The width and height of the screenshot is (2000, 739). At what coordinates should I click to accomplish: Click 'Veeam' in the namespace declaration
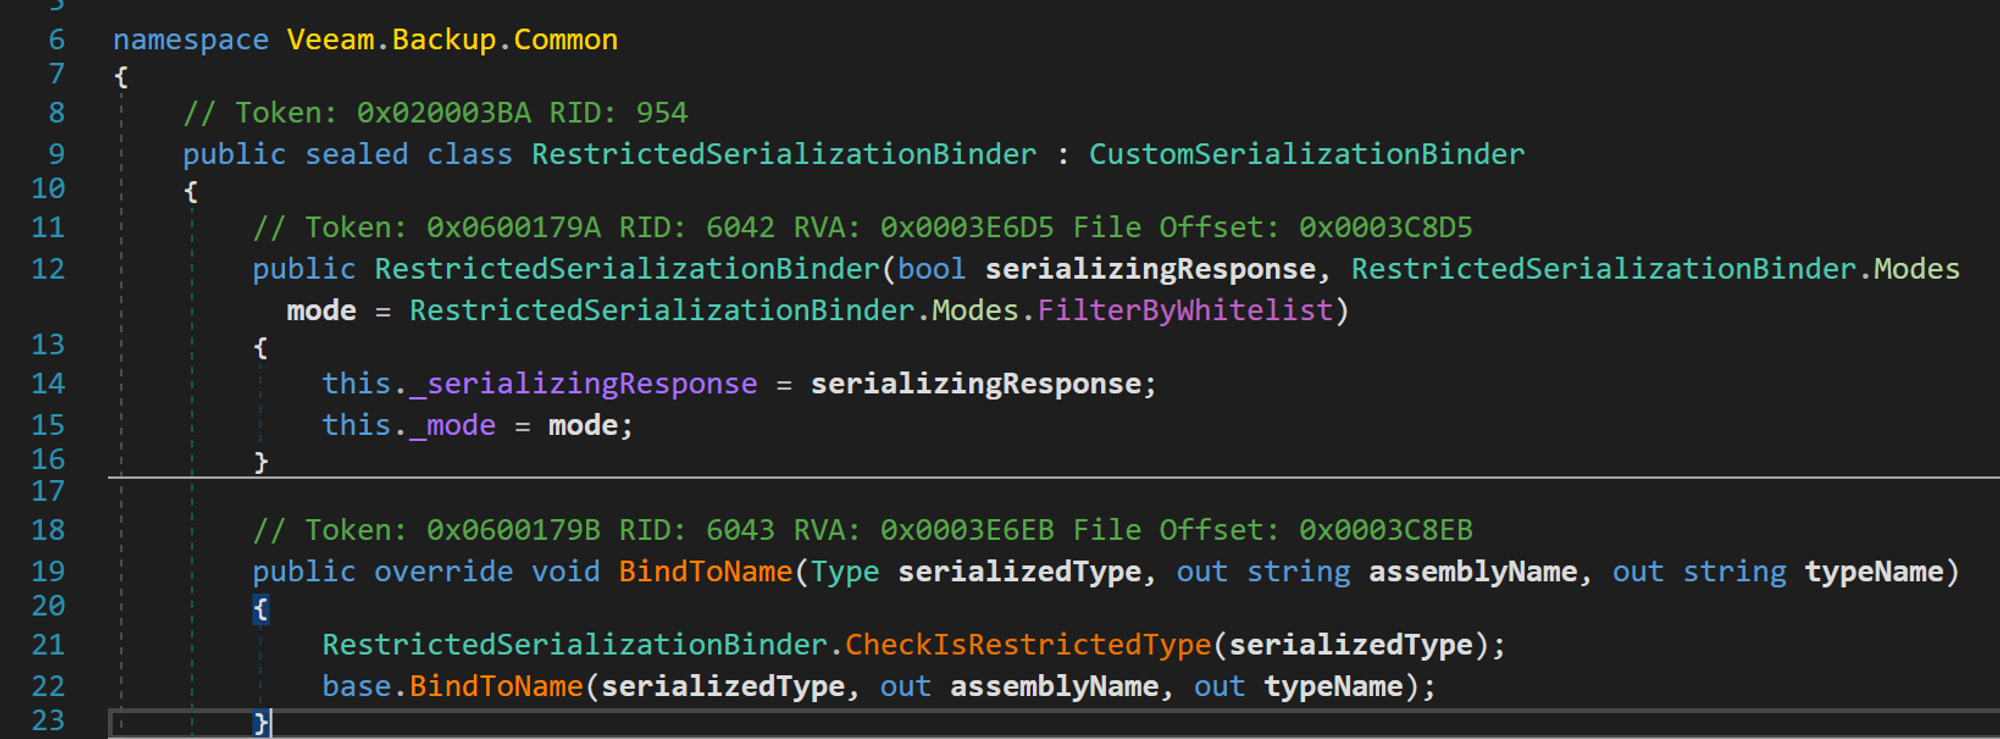coord(330,40)
